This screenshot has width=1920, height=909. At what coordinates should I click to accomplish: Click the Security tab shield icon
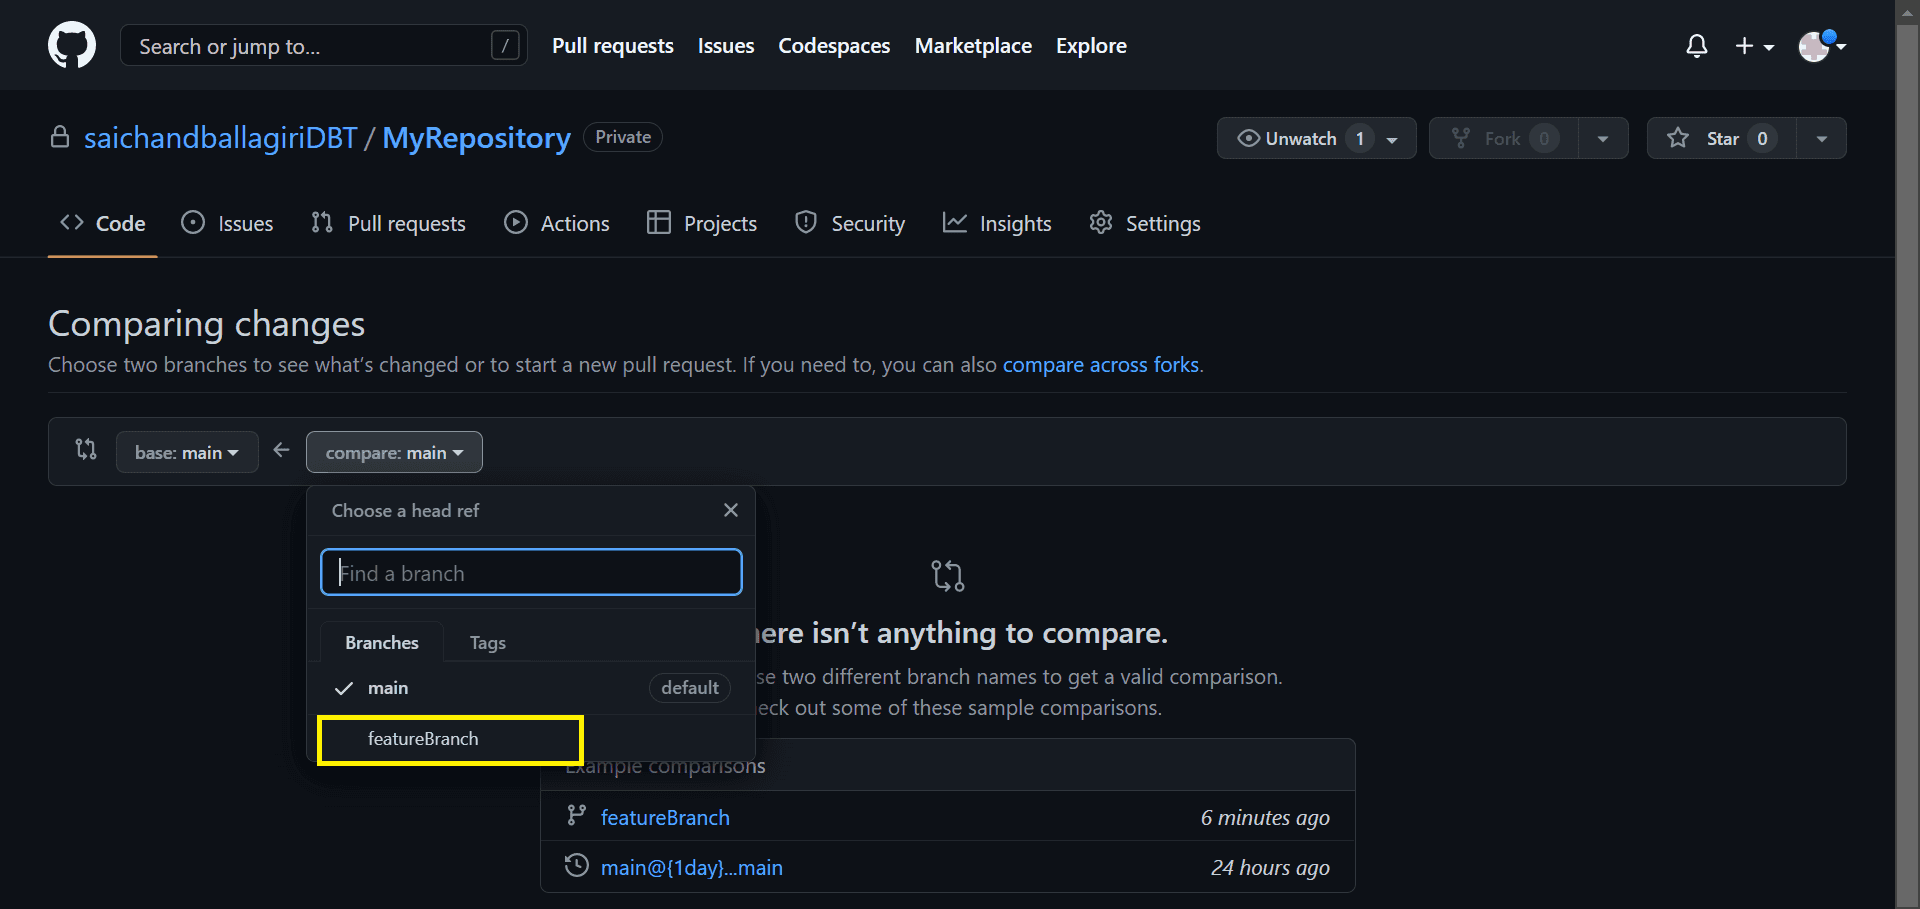pyautogui.click(x=806, y=222)
